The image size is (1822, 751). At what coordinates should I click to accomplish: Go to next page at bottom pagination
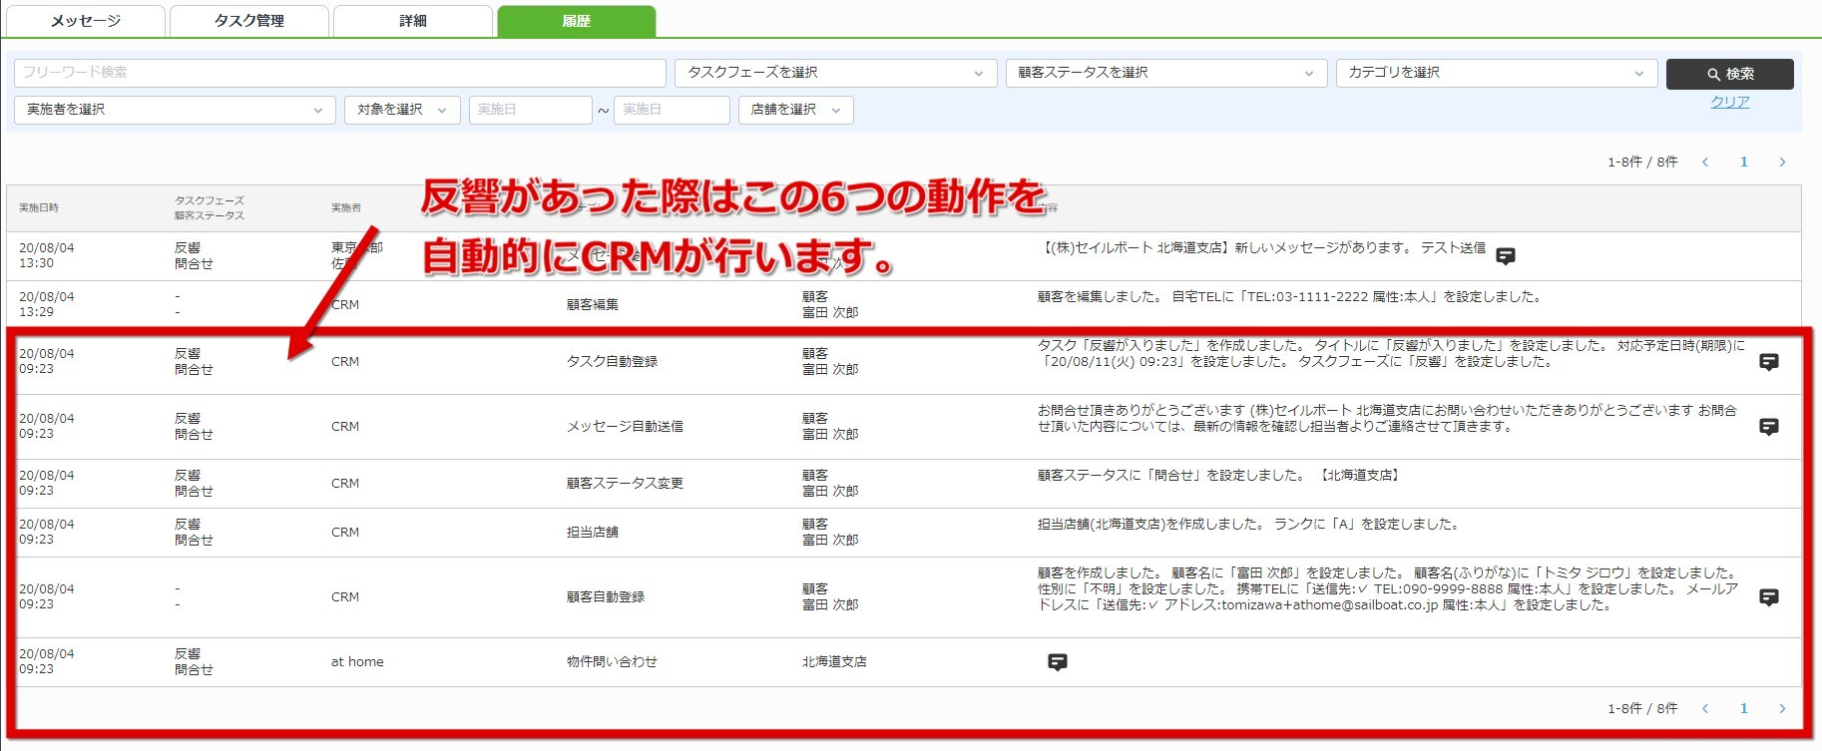tap(1782, 708)
